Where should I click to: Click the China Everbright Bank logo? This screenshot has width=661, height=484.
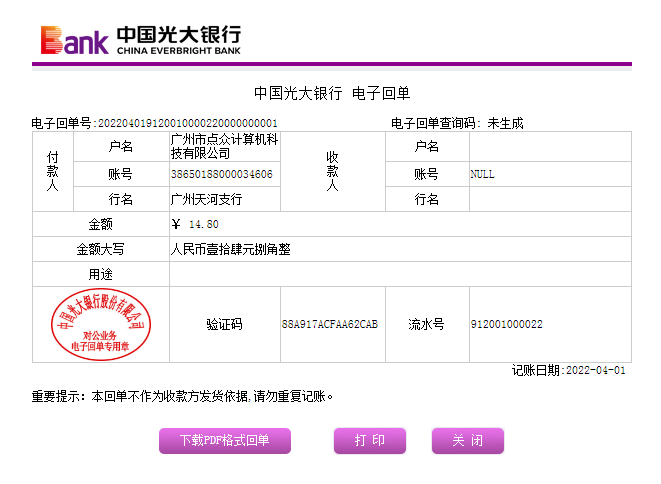click(141, 38)
